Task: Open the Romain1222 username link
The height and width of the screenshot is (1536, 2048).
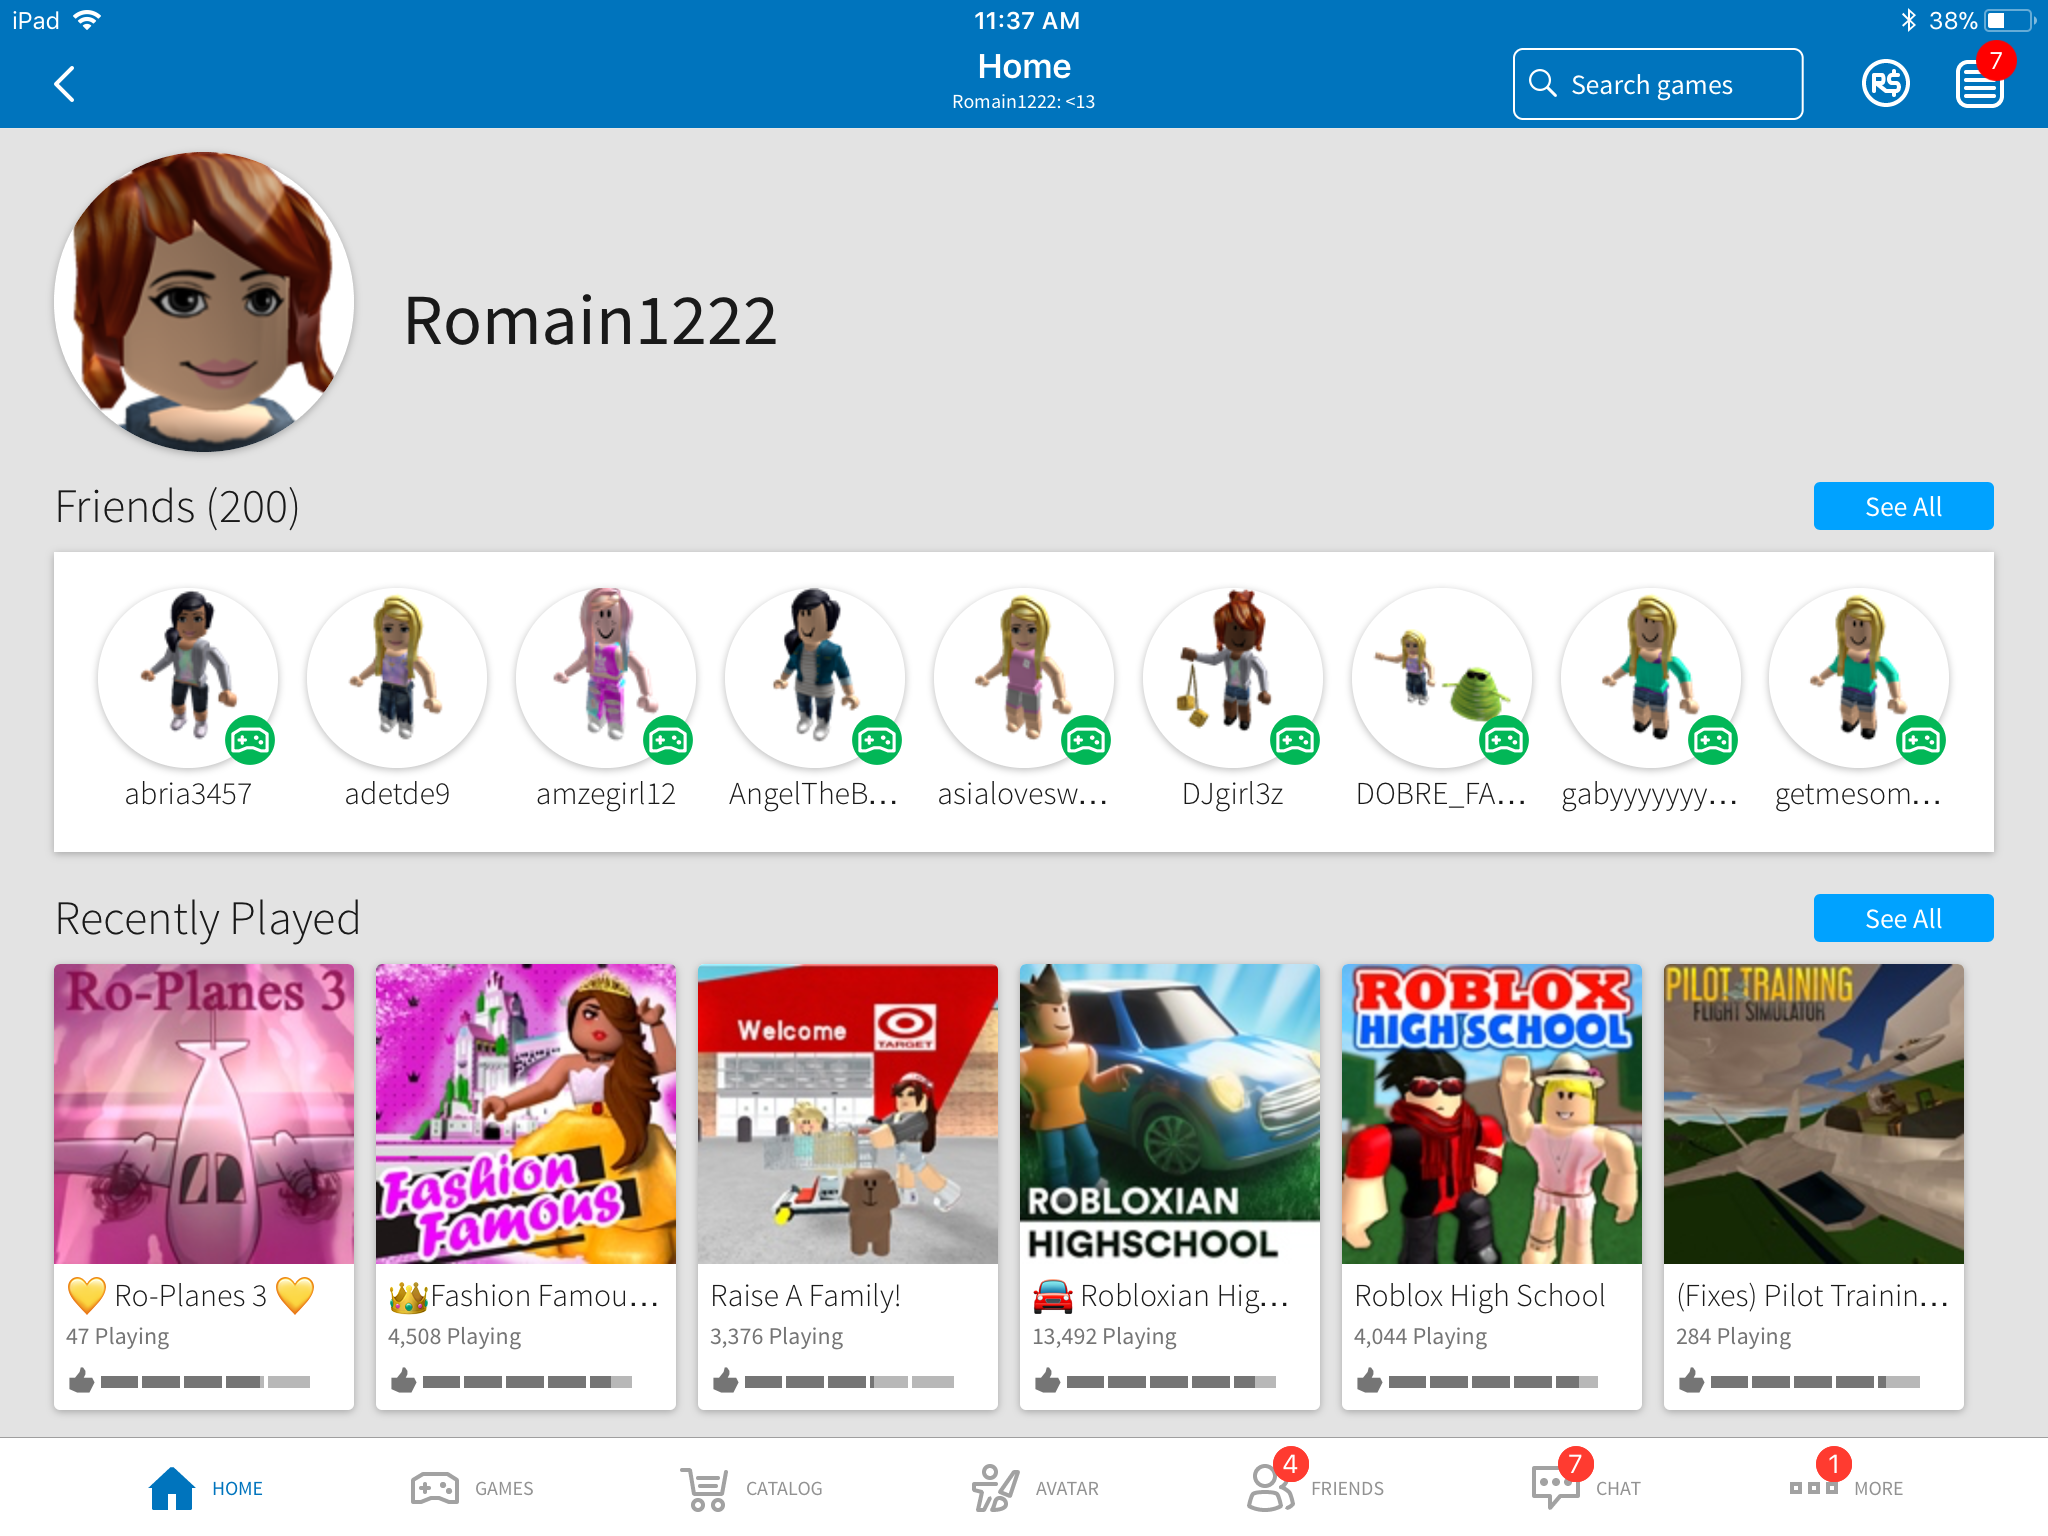Action: (590, 321)
